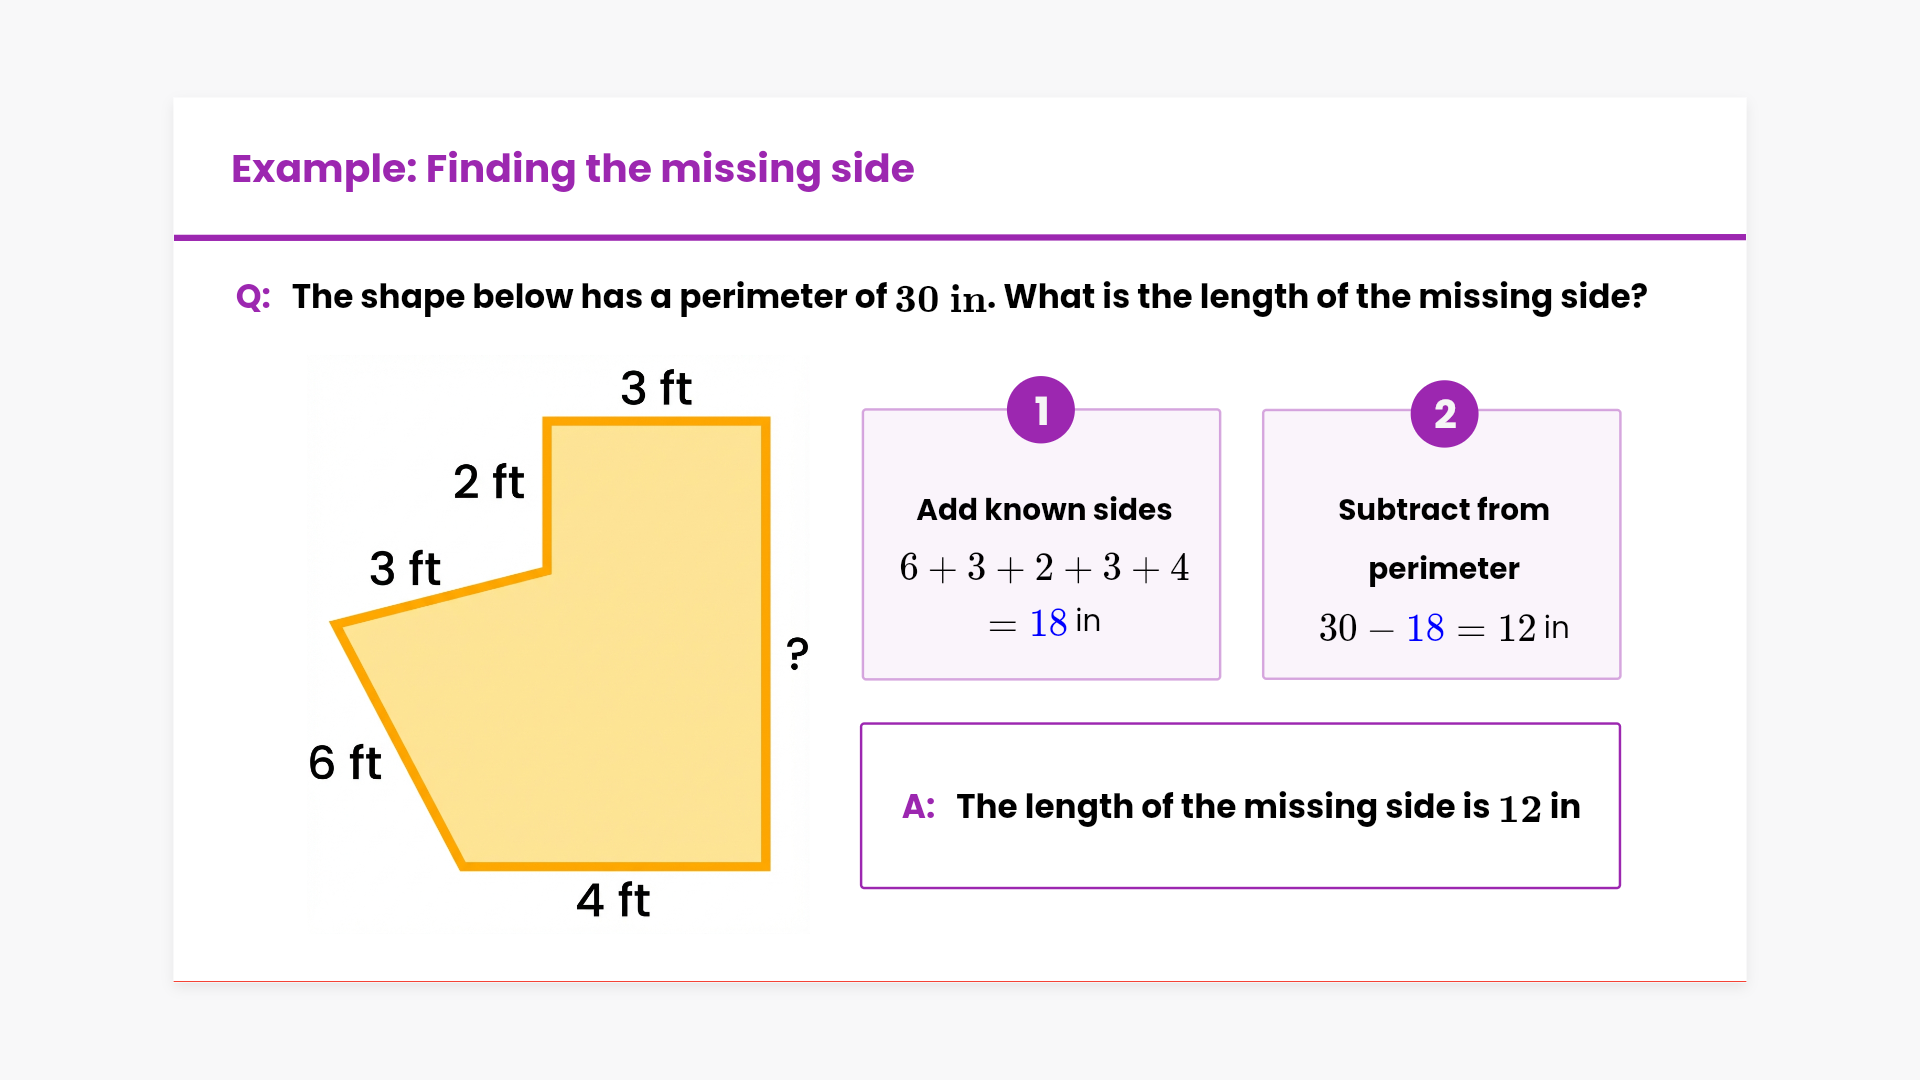Screen dimensions: 1920x1080
Task: Click the "Add known sides" heading
Action: pyautogui.click(x=1044, y=510)
